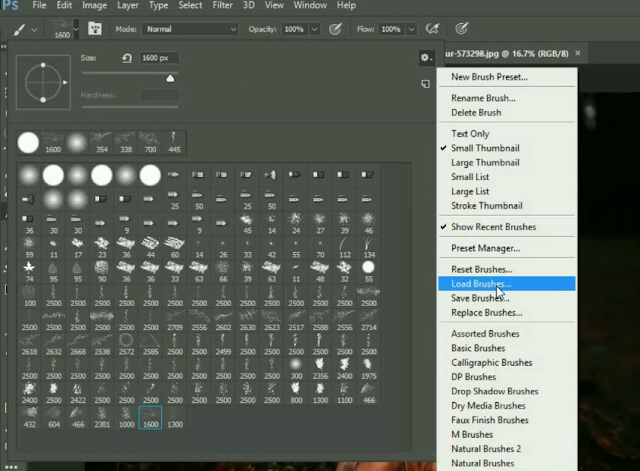Switch to ur-573298.jpg document tab
This screenshot has height=471, width=640.
(x=507, y=53)
